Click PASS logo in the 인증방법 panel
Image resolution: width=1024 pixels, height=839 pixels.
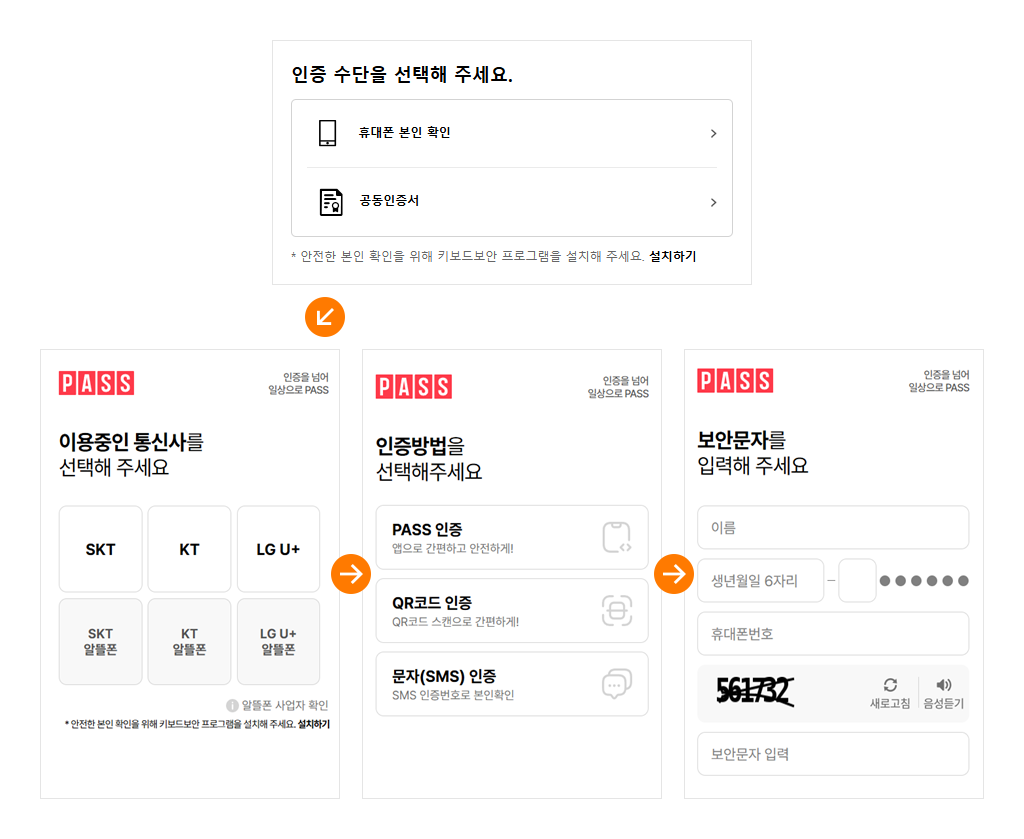click(x=413, y=387)
